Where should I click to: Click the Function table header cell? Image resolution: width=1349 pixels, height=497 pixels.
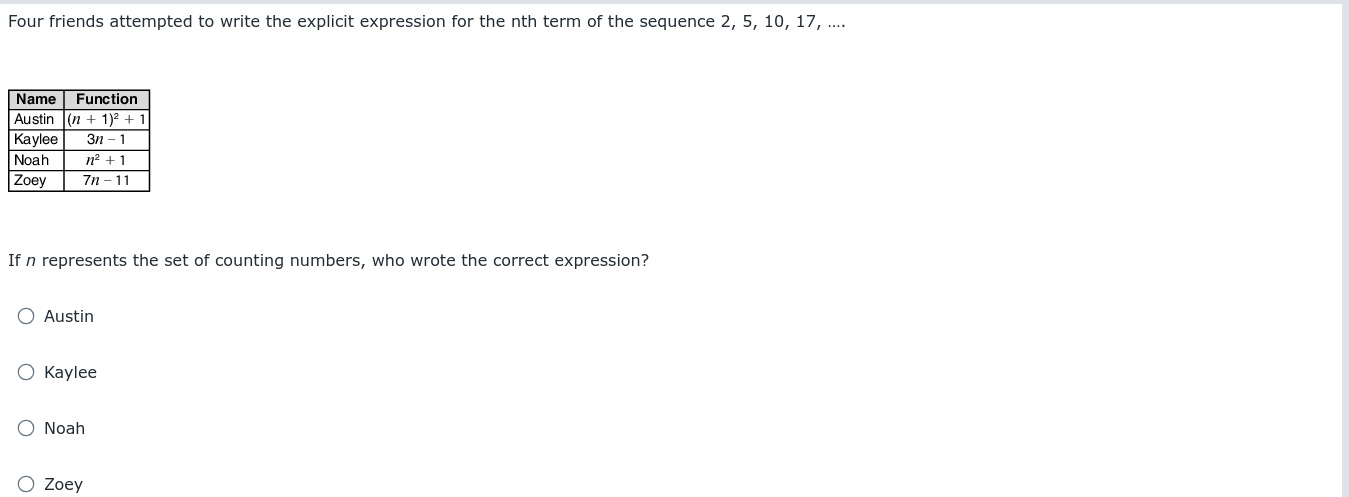(x=107, y=99)
